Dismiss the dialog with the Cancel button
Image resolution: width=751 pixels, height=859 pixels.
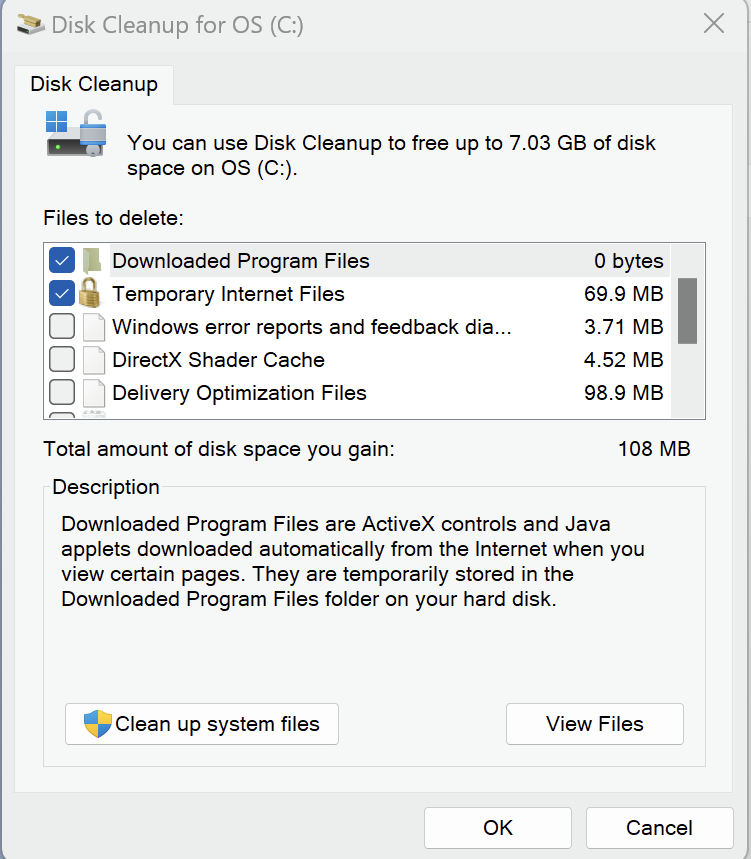(660, 828)
